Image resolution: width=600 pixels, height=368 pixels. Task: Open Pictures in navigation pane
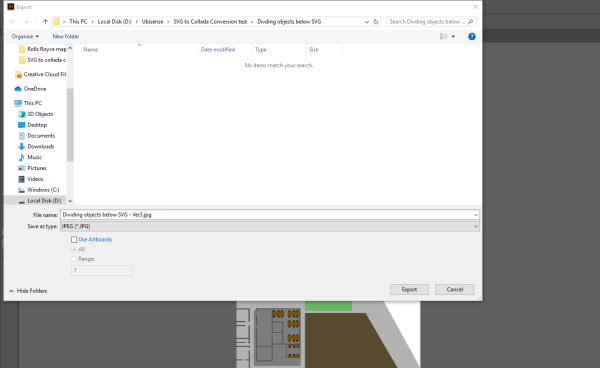coord(33,168)
